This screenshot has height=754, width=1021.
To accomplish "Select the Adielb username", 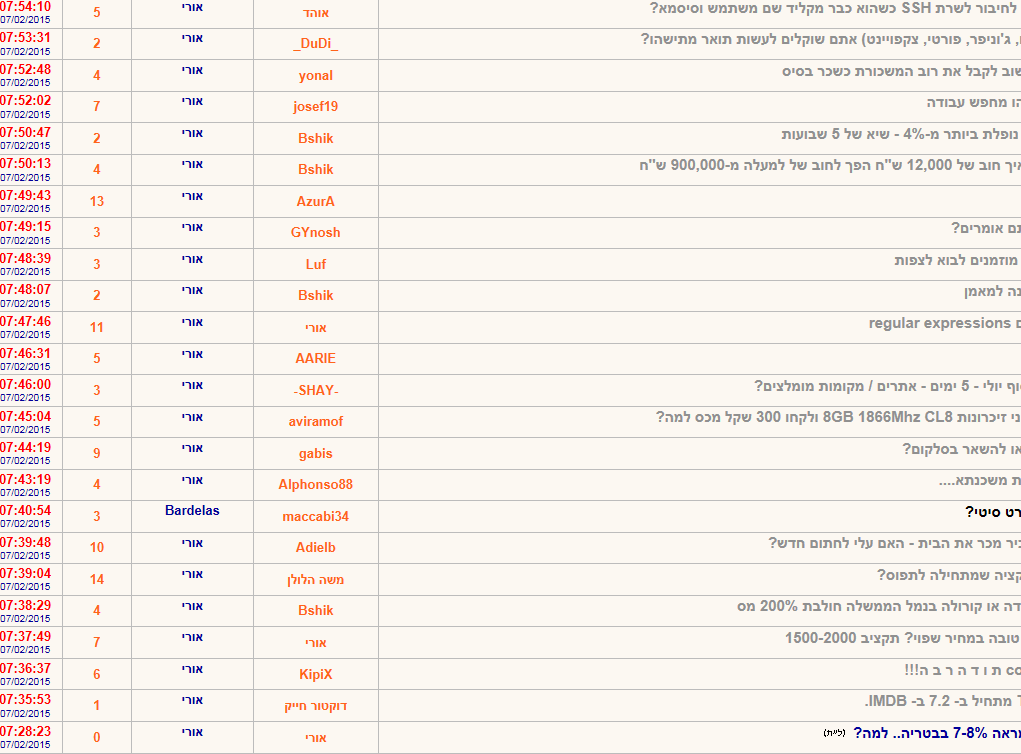I will click(315, 548).
